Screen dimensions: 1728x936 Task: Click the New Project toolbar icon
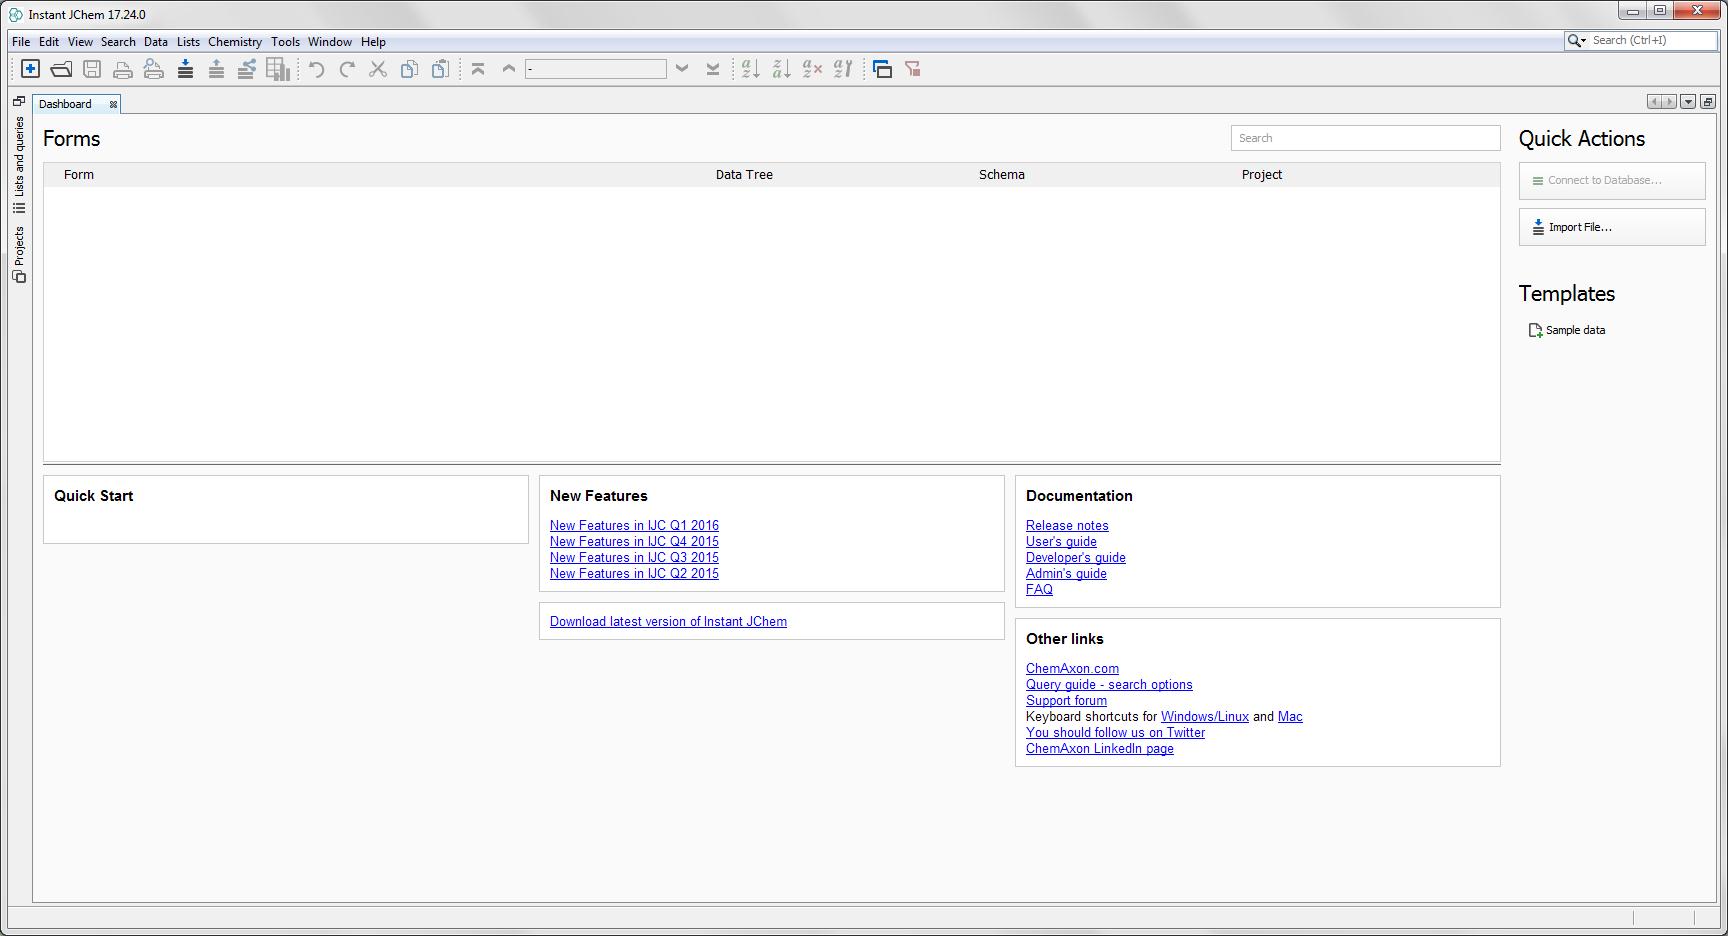point(30,69)
